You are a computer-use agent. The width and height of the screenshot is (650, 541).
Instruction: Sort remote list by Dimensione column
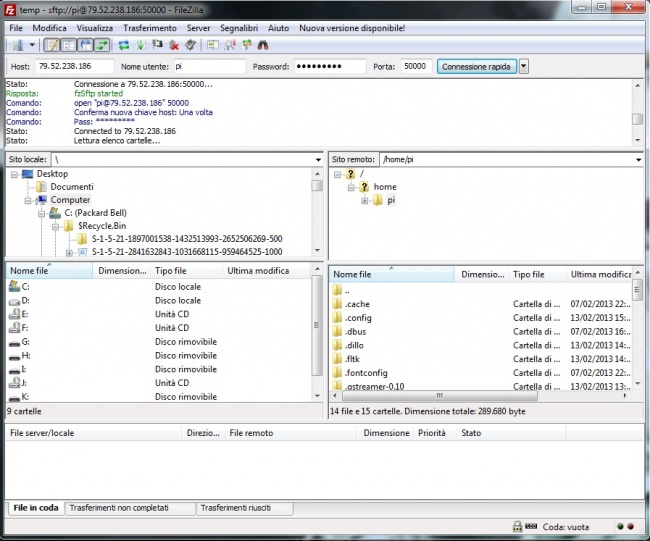pos(482,274)
